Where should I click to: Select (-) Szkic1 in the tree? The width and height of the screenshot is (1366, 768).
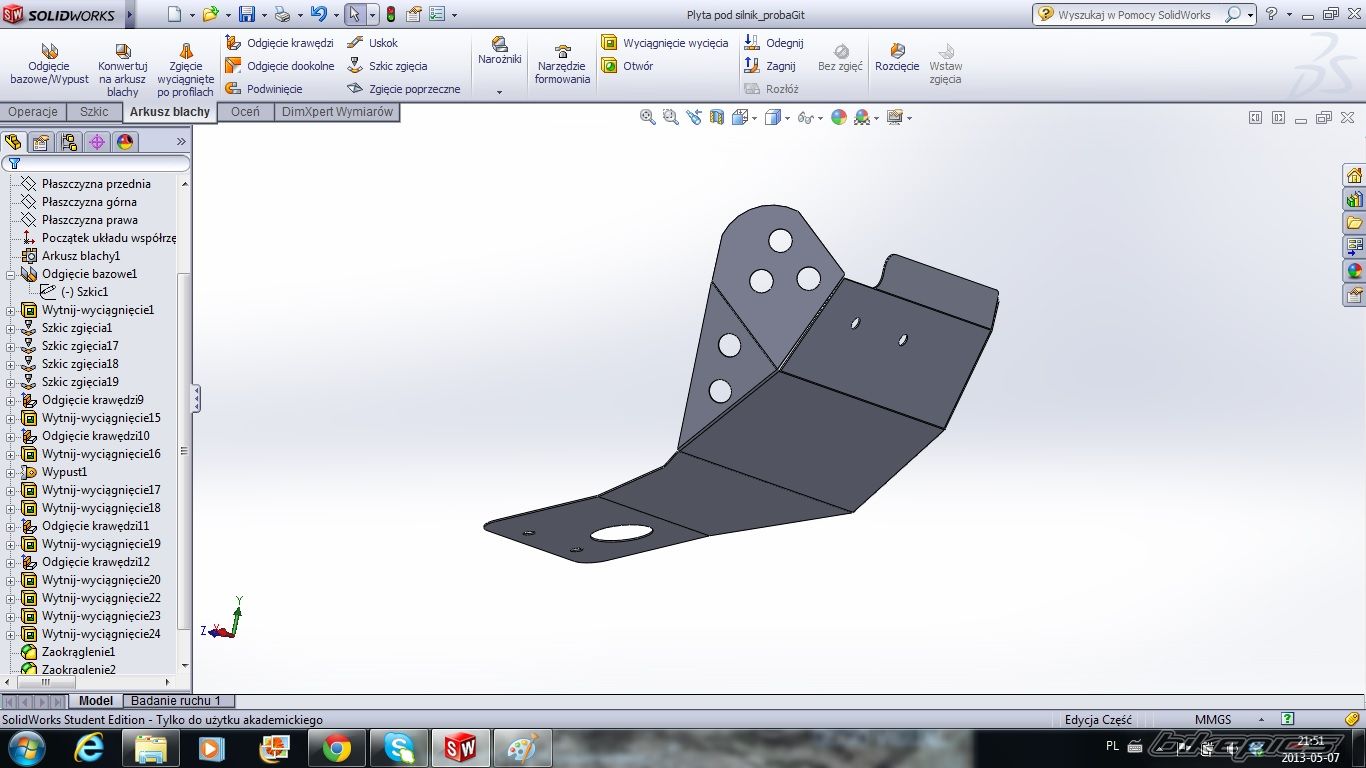point(84,292)
